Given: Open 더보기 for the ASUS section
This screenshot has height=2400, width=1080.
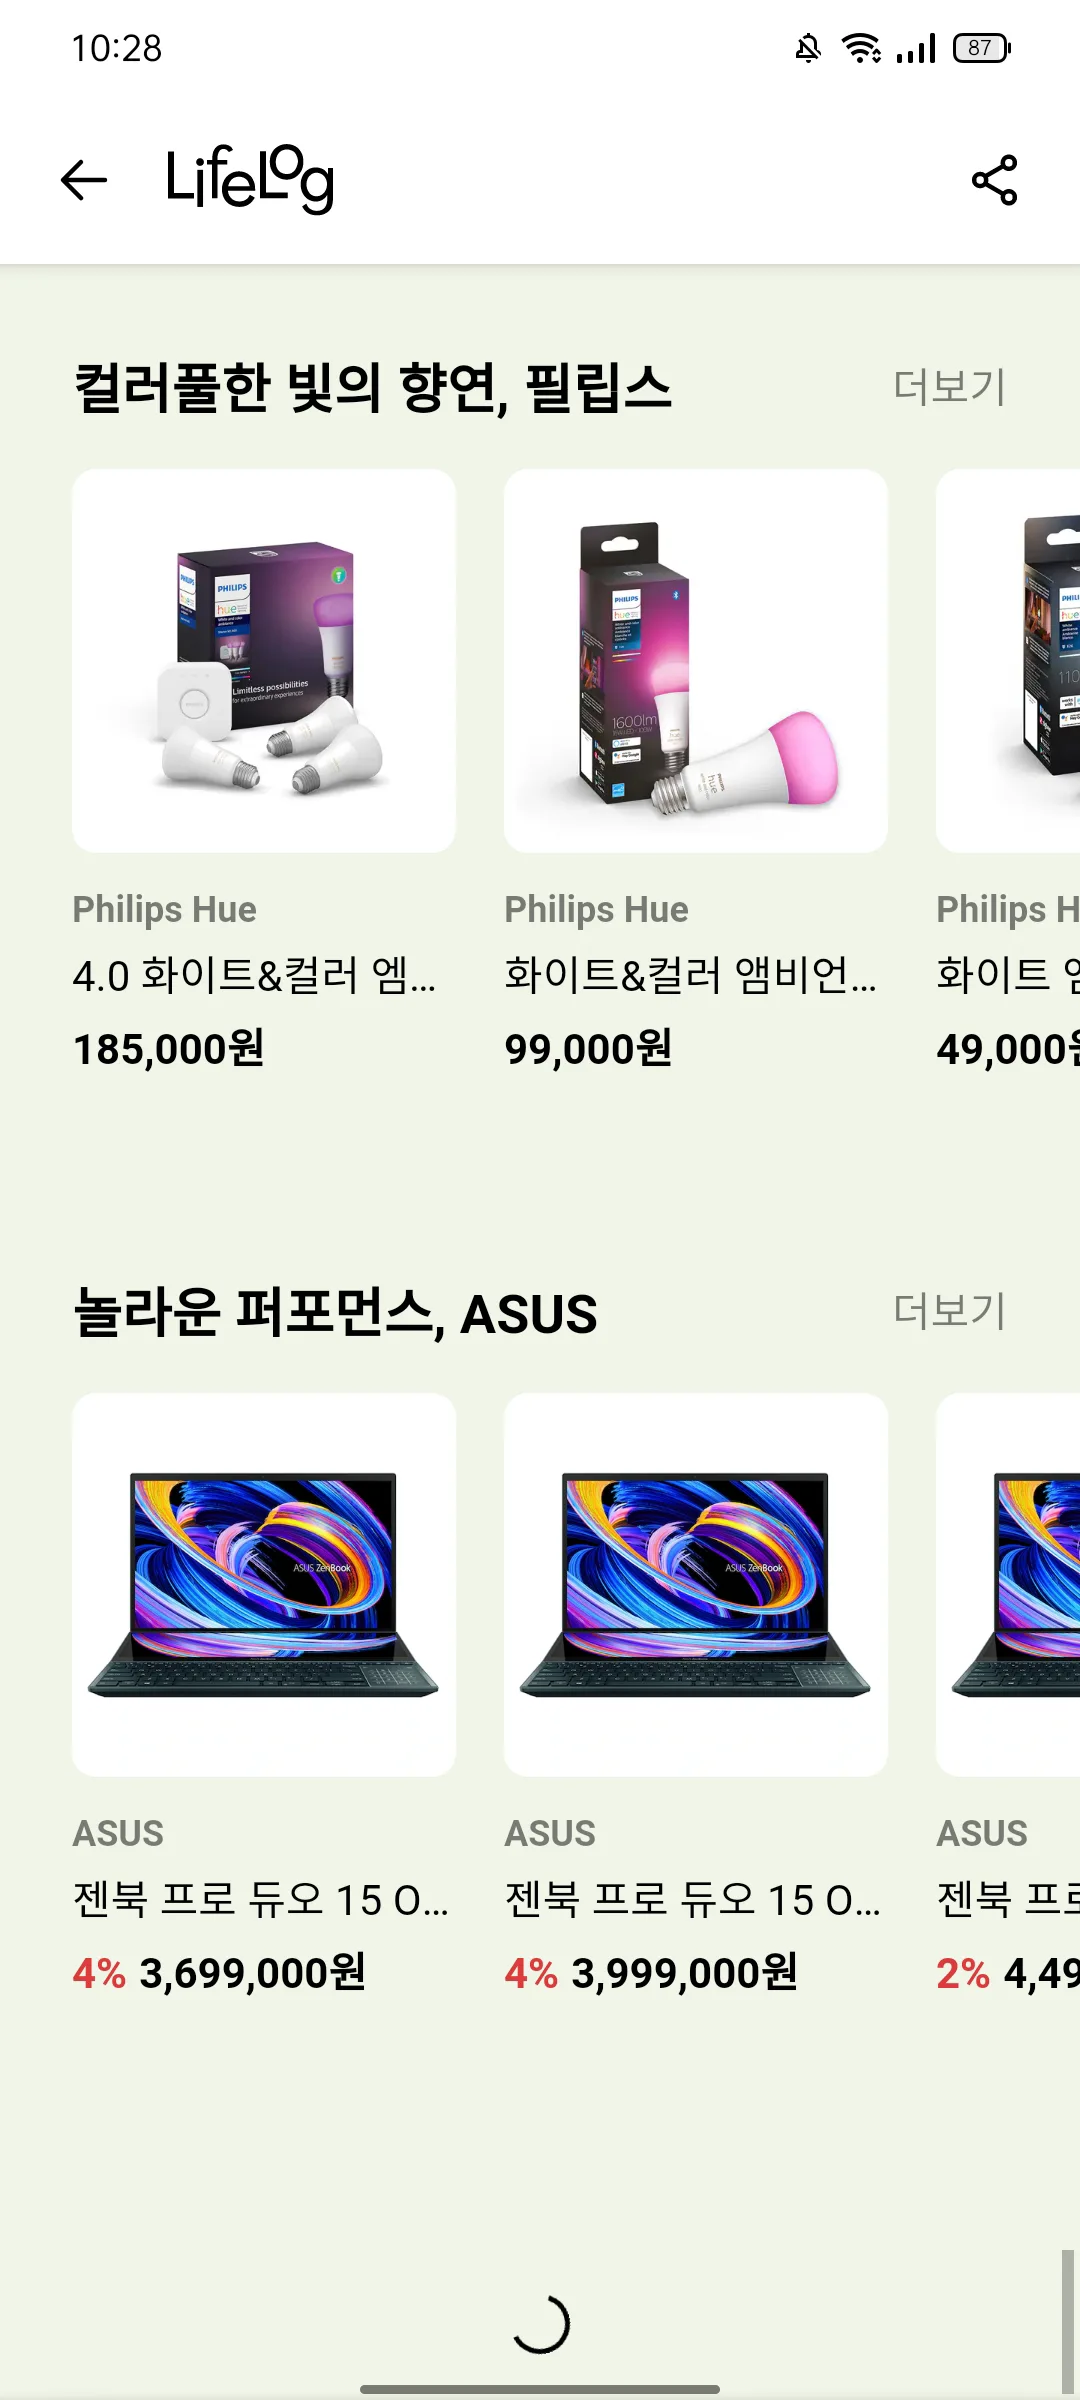Looking at the screenshot, I should point(949,1311).
